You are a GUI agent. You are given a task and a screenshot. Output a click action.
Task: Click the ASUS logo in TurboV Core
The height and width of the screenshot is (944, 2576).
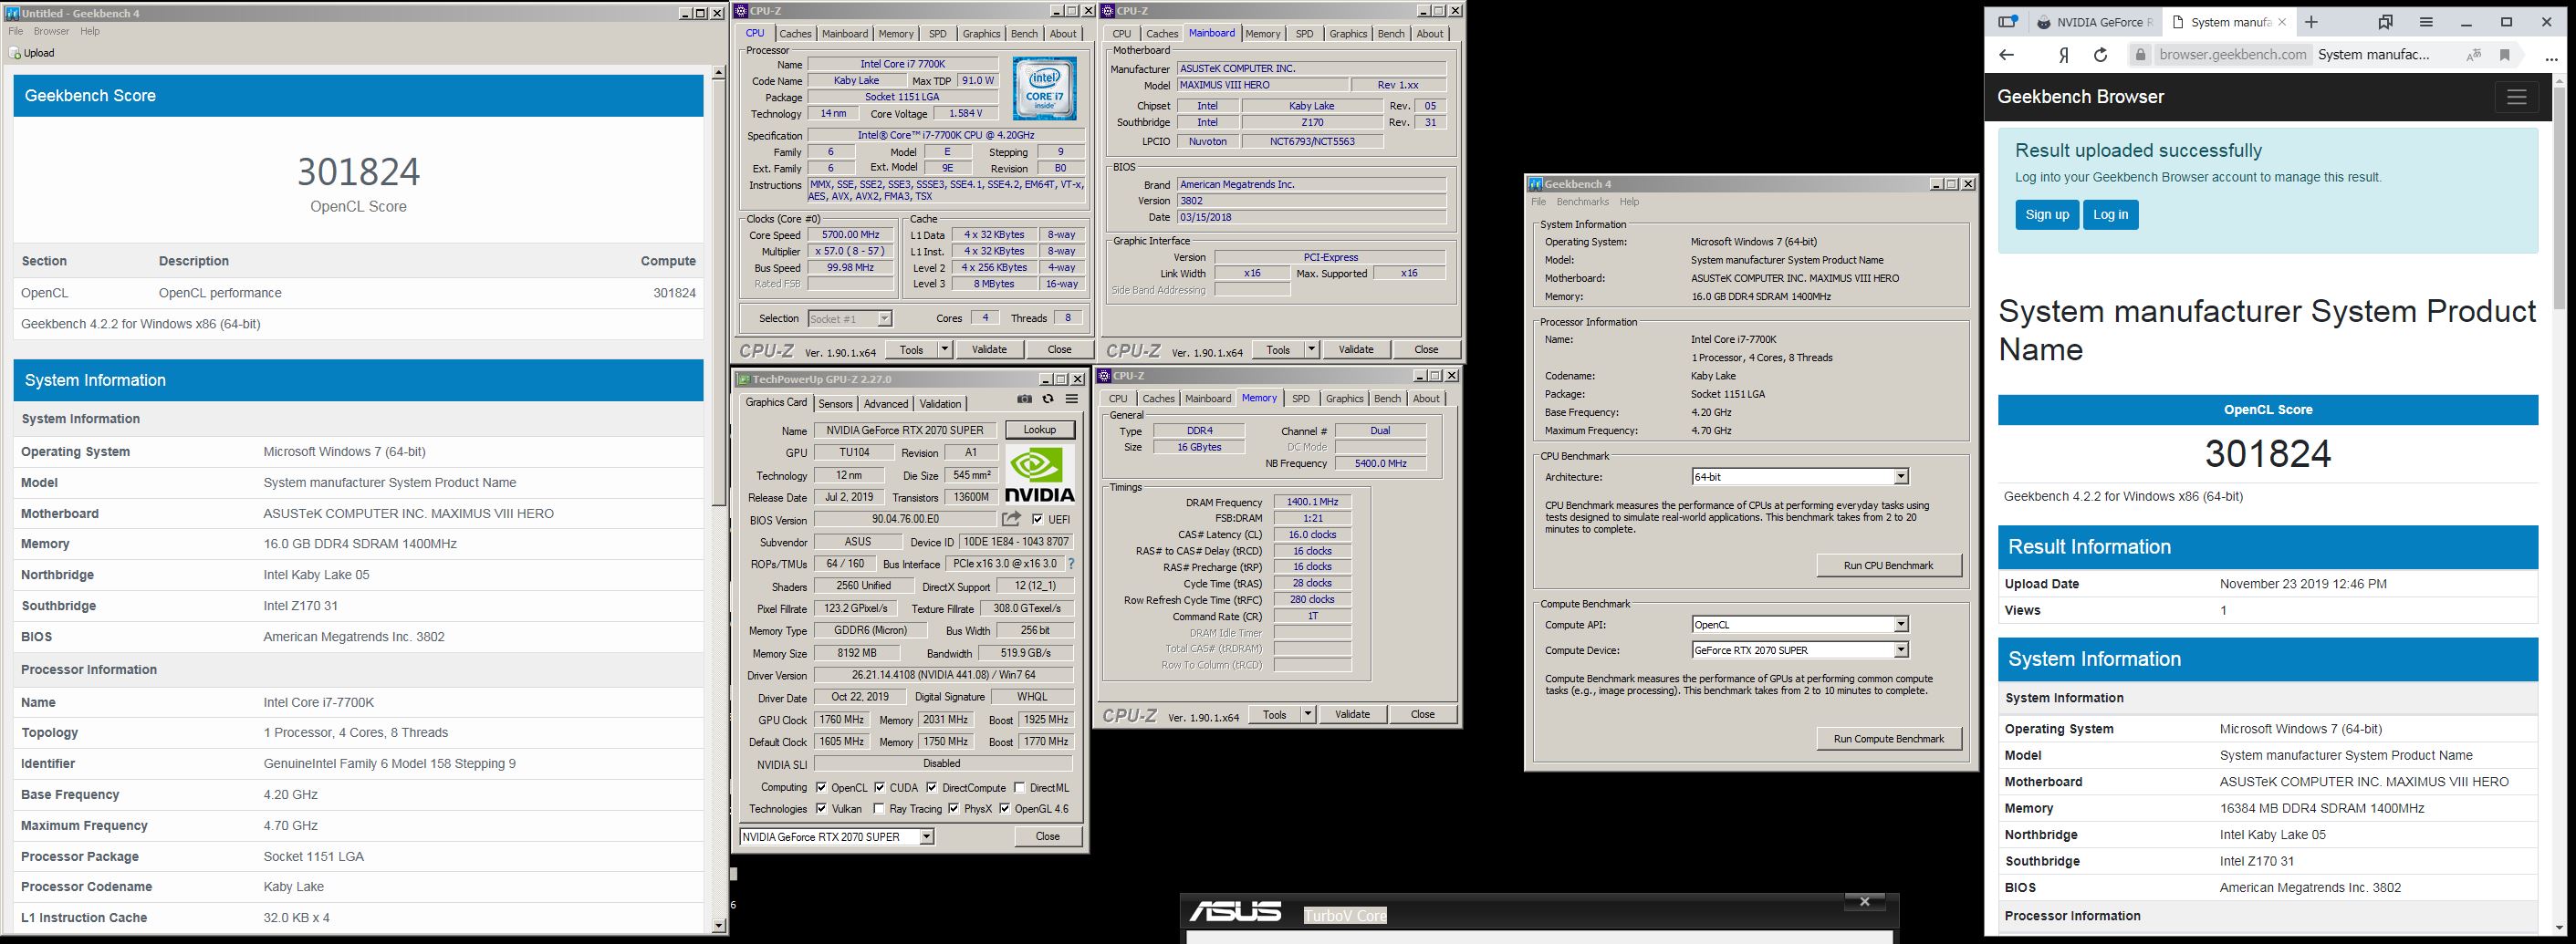click(1235, 911)
